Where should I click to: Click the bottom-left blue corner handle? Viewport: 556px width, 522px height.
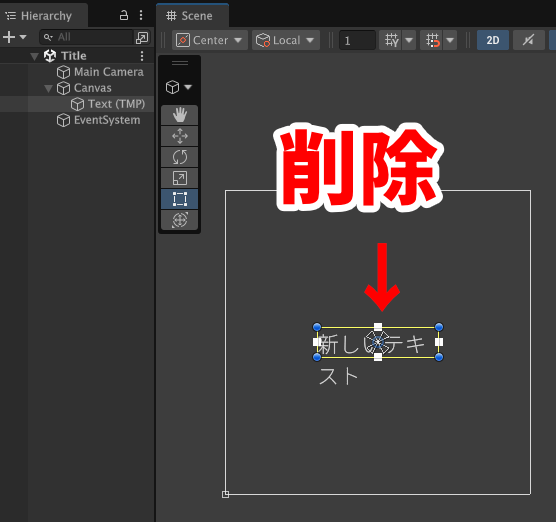click(317, 357)
